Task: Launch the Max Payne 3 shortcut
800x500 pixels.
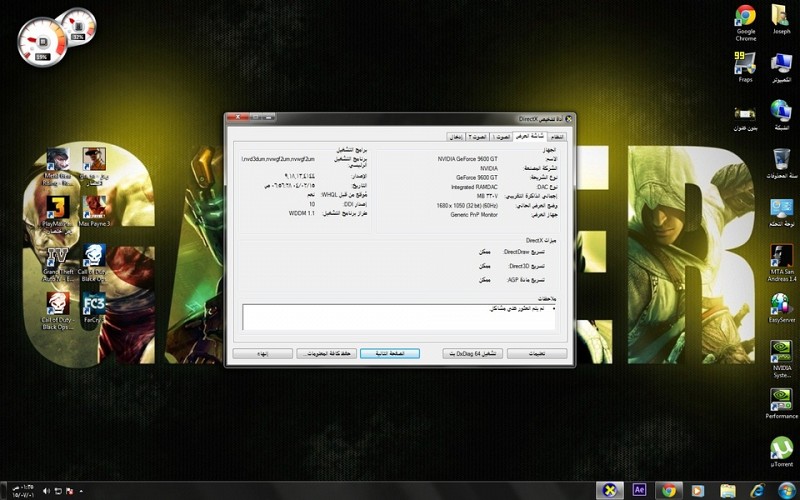Action: [x=94, y=211]
